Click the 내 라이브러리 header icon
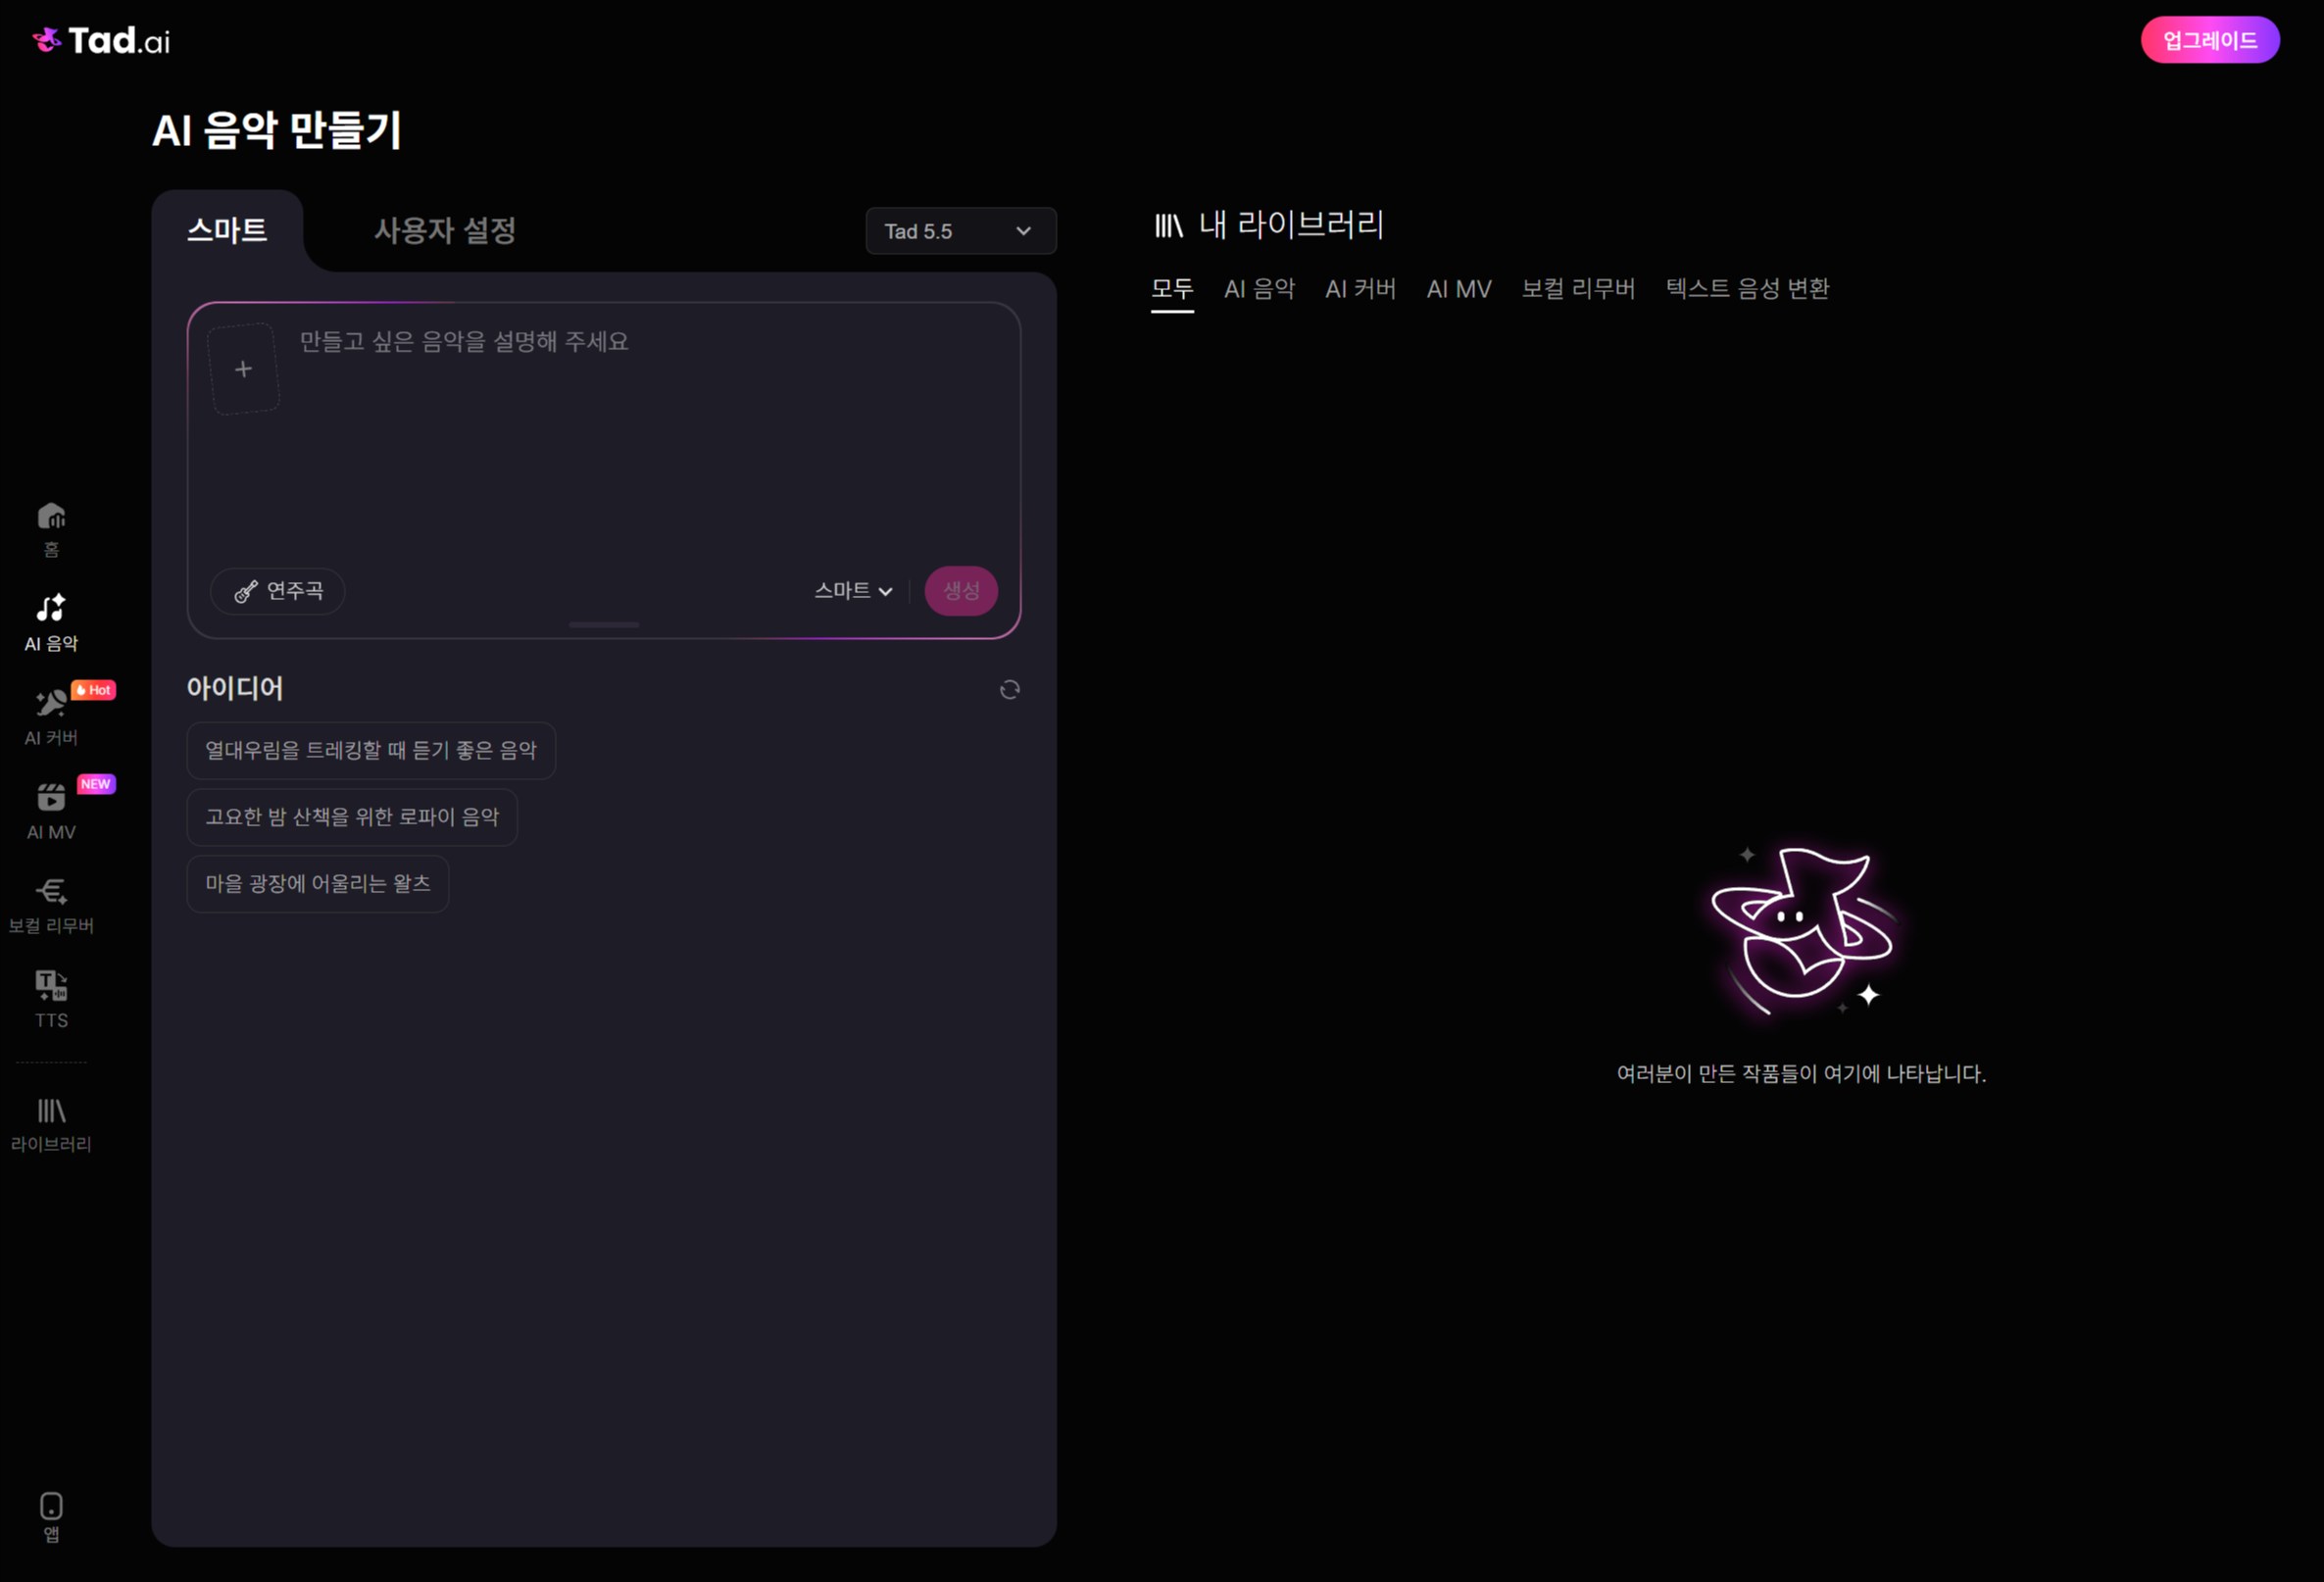Screen dimensions: 2324x1582 [x=1168, y=226]
